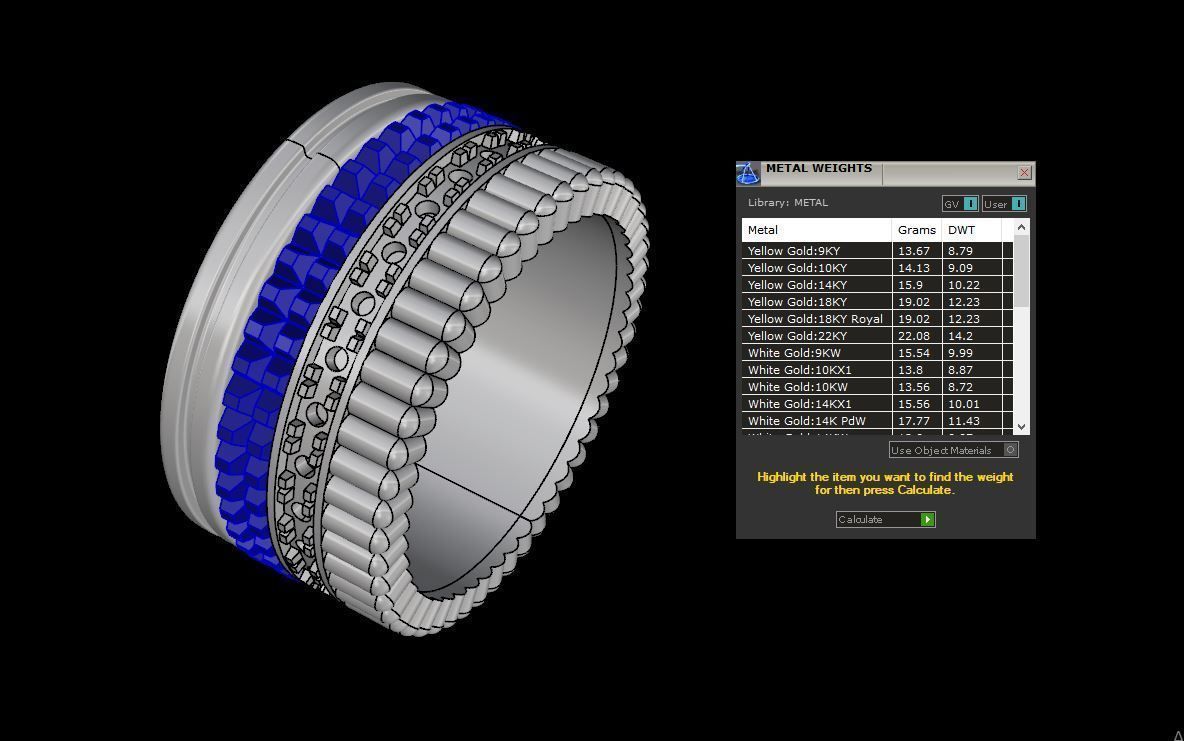Select the Yellow Gold:10KY row
1184x741 pixels.
[x=877, y=268]
